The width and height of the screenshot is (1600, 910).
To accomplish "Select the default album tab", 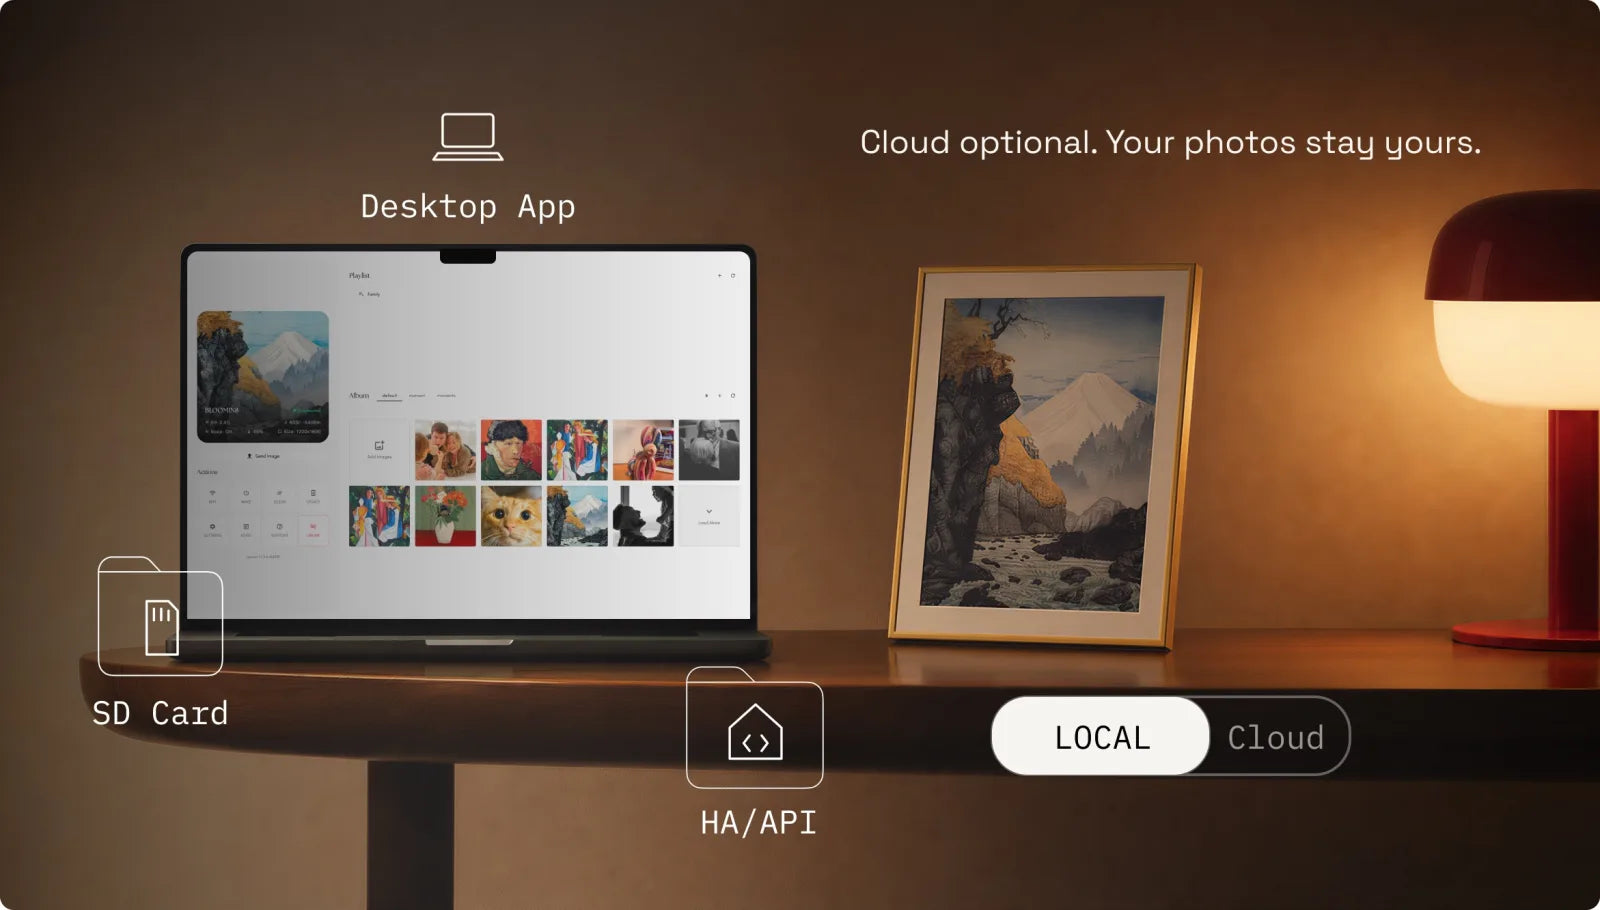I will [389, 396].
